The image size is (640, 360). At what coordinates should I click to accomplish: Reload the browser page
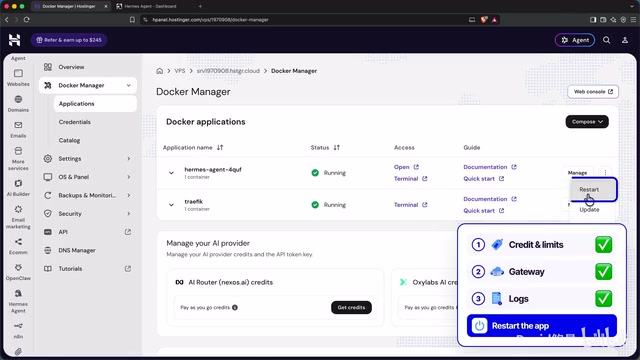click(27, 20)
